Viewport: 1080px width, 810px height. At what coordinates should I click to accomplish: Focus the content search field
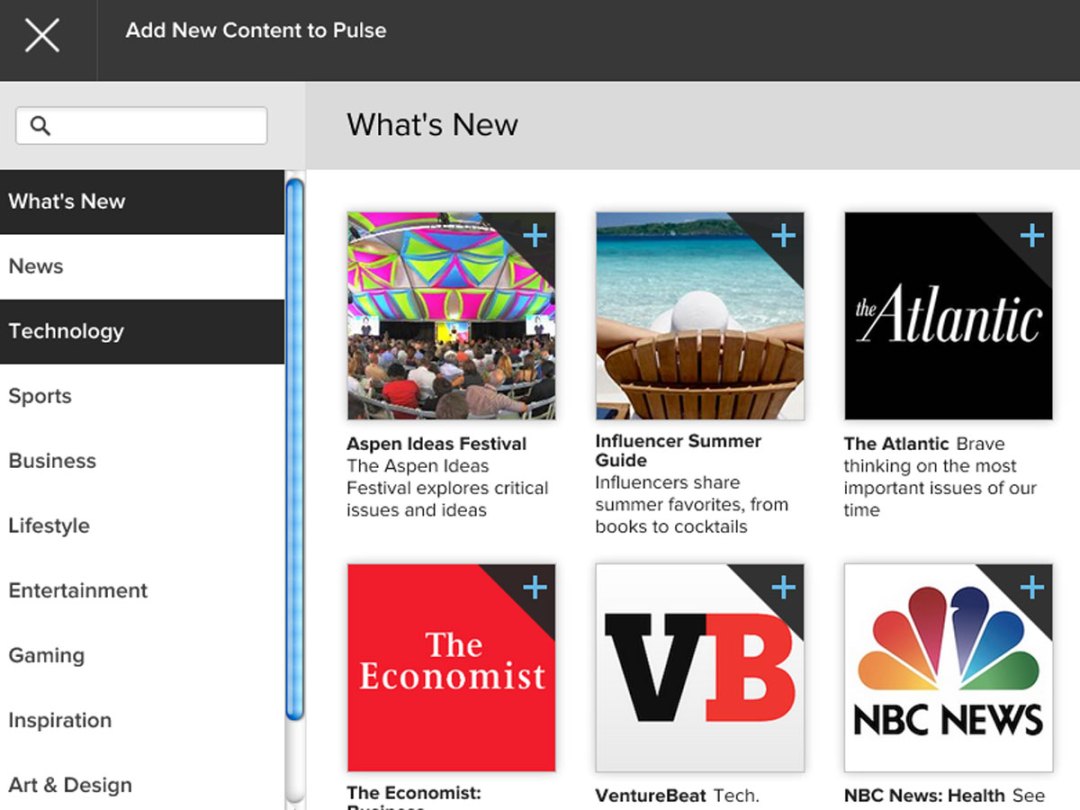point(141,125)
